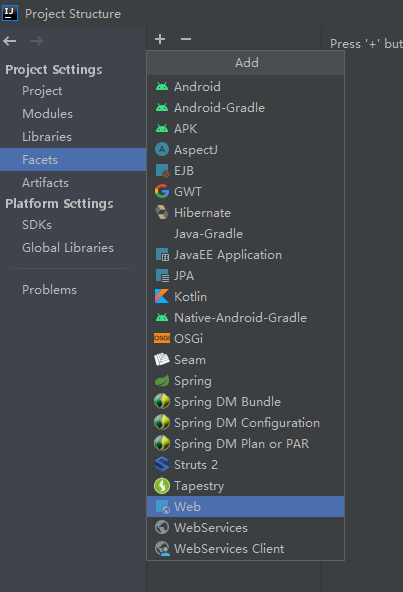Pick WebServices Client entry

click(246, 549)
